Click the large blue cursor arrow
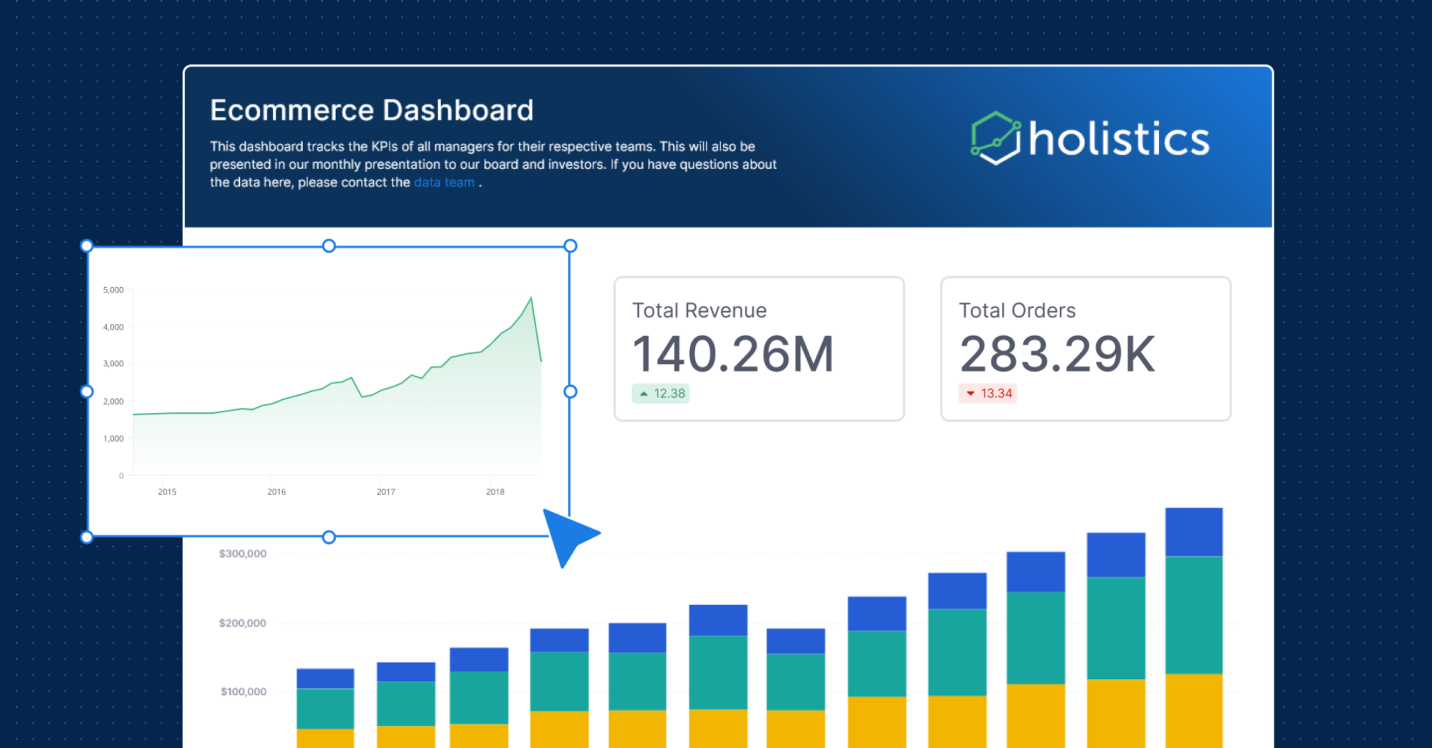This screenshot has height=748, width=1432. [568, 535]
